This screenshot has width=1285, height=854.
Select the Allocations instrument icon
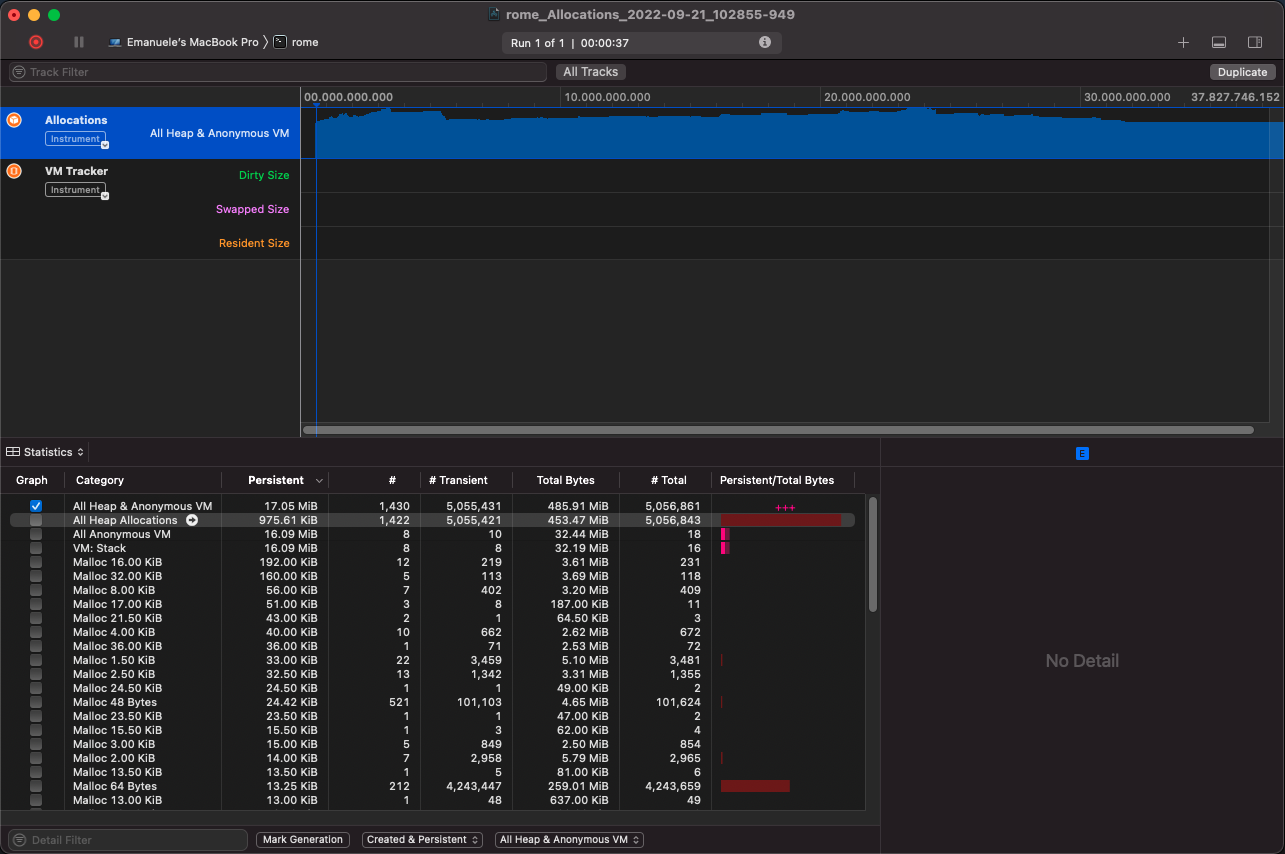(12, 120)
